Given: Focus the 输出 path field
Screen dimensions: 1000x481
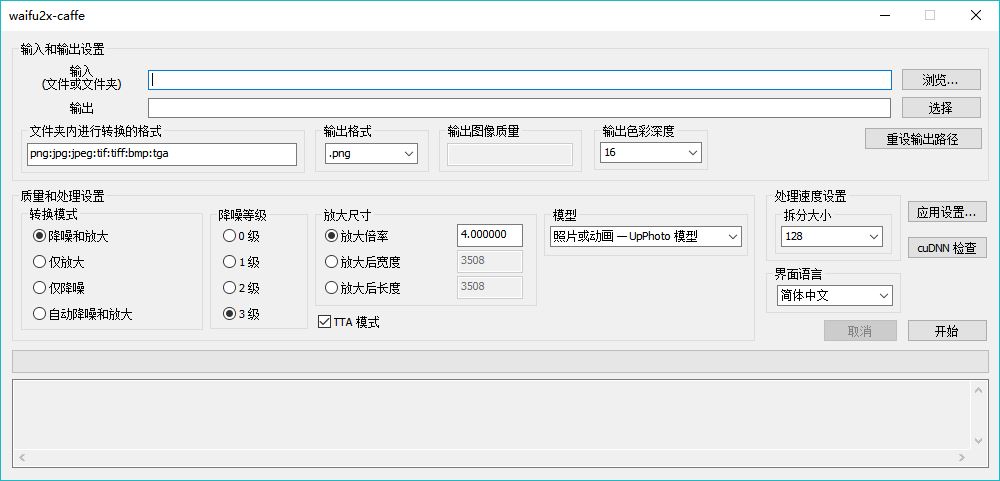Looking at the screenshot, I should 520,108.
